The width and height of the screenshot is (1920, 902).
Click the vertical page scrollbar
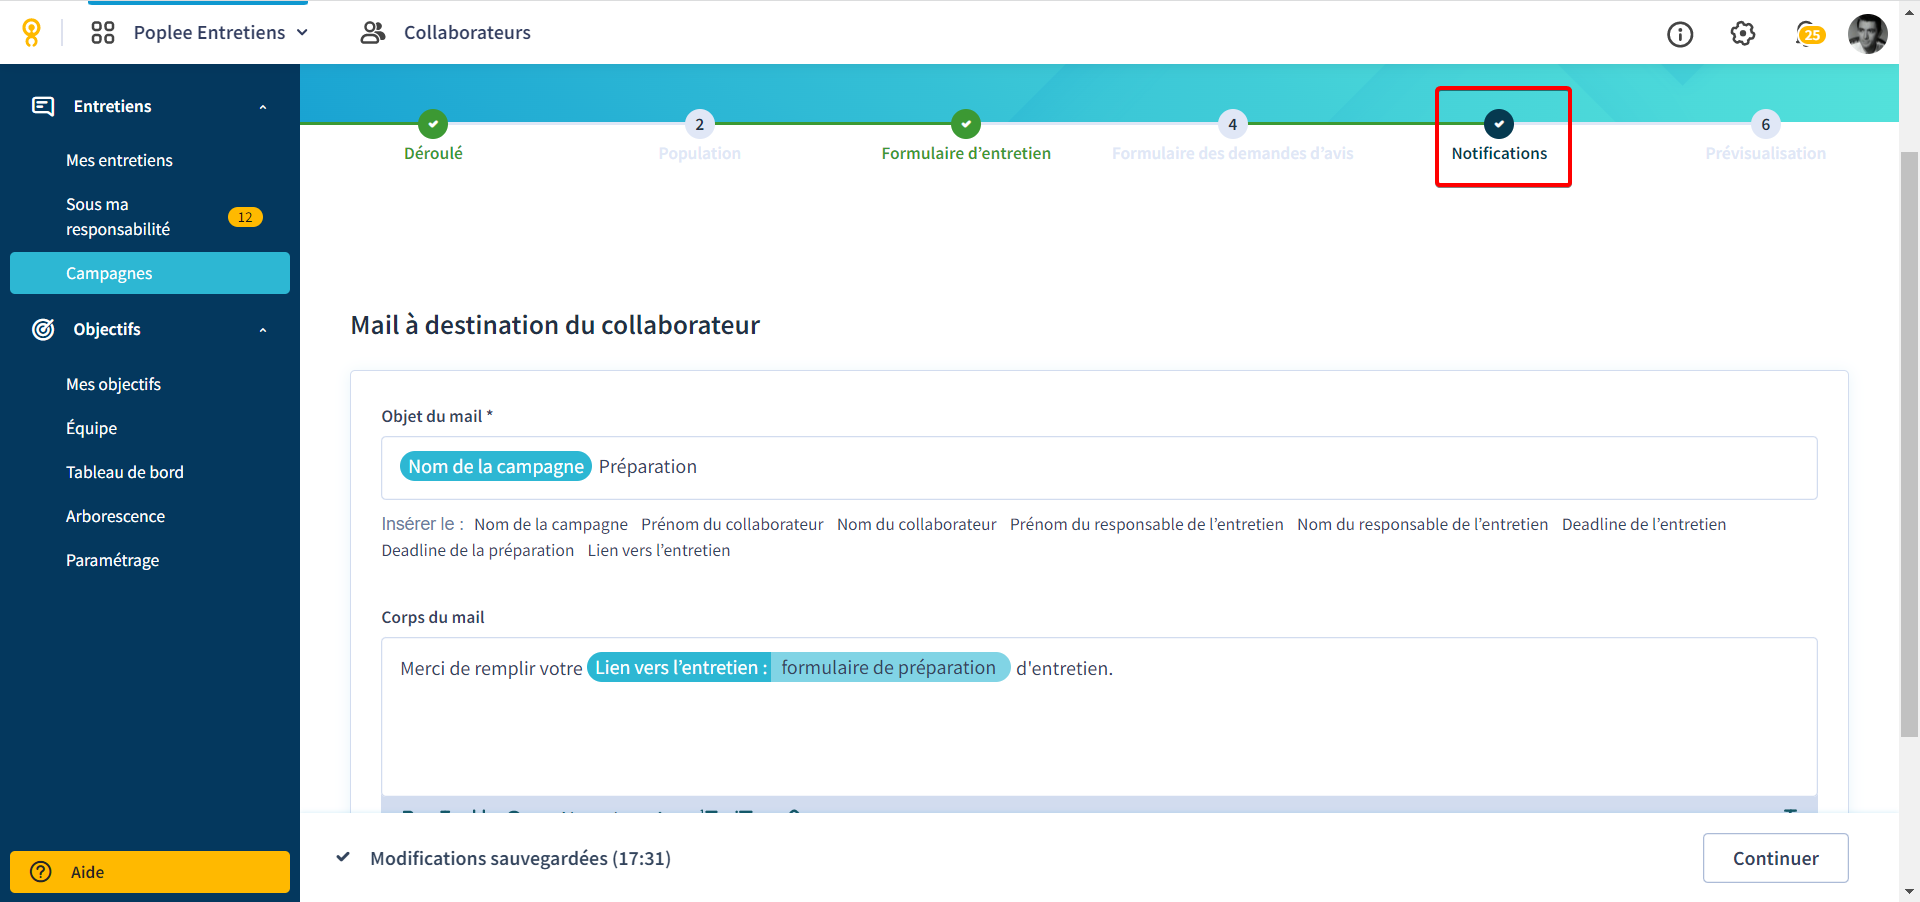click(1909, 445)
